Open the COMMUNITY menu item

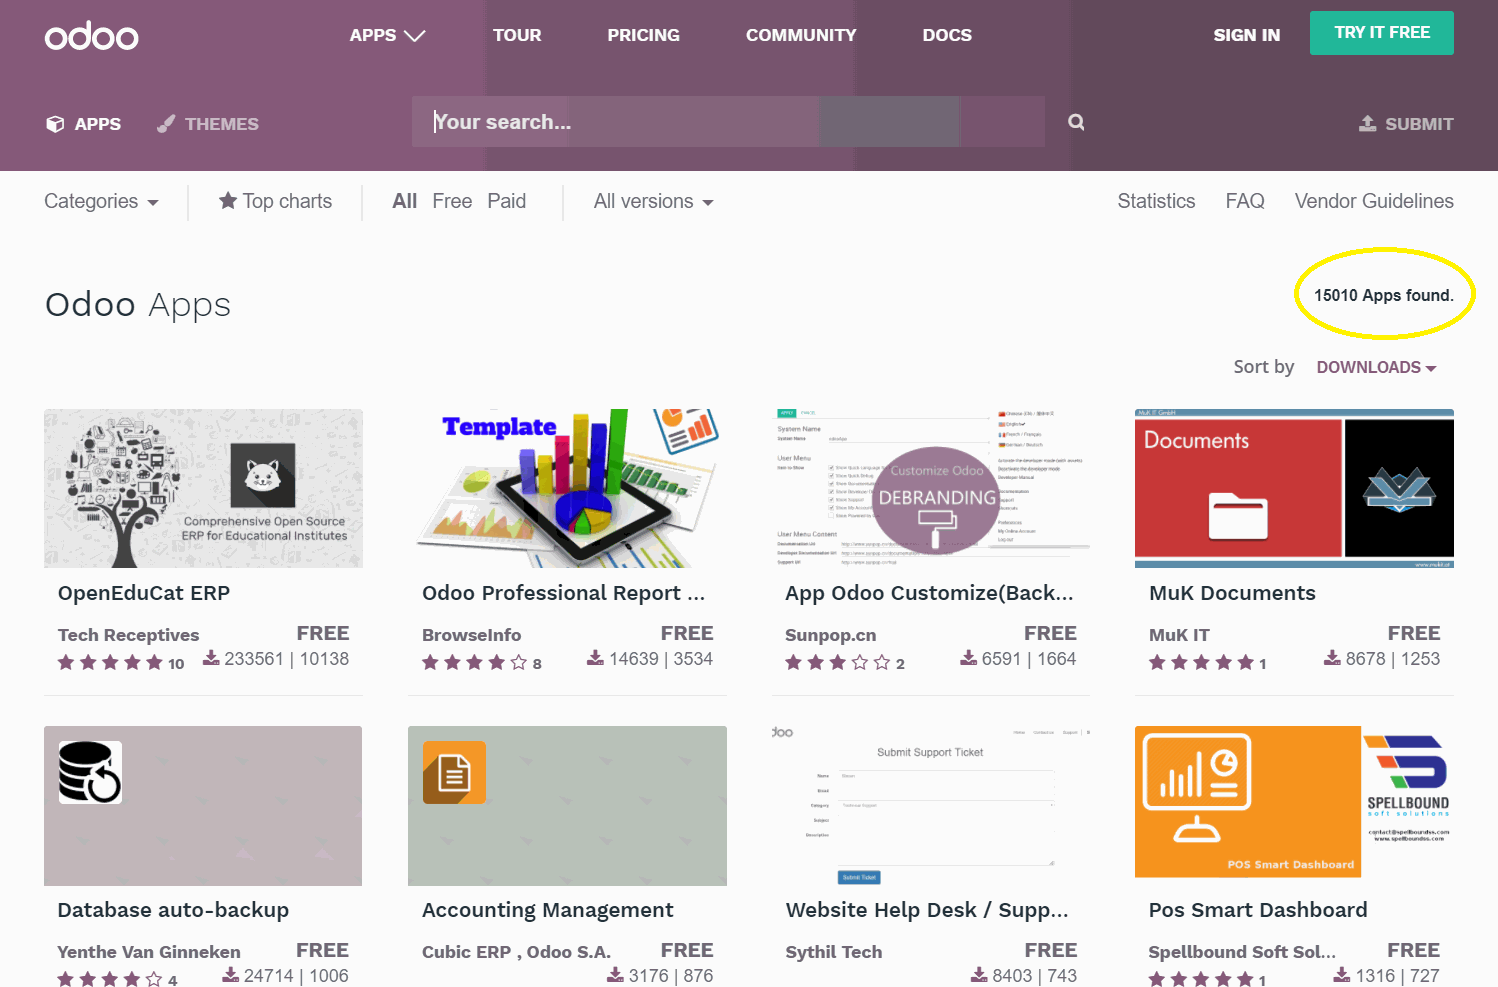(800, 35)
